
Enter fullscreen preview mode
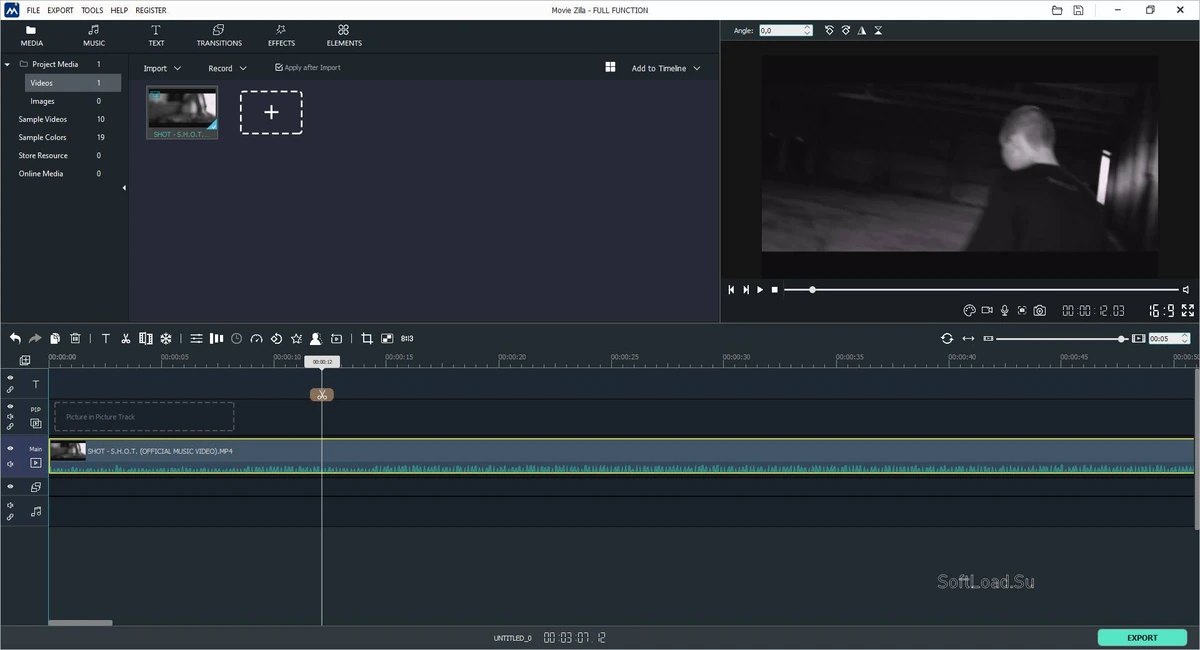click(1188, 310)
